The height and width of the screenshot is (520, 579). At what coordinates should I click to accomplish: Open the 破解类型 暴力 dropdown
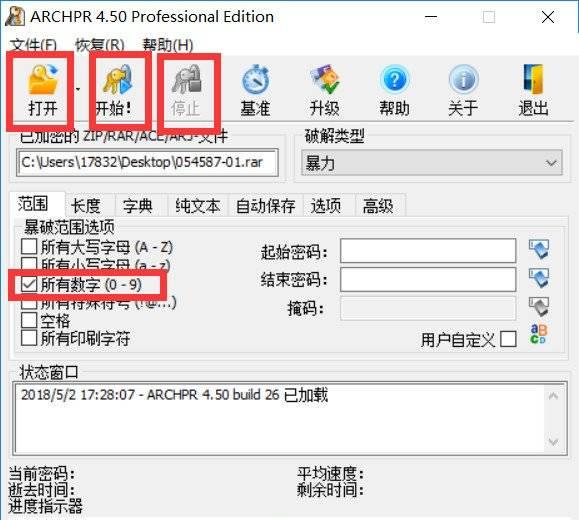tap(432, 162)
